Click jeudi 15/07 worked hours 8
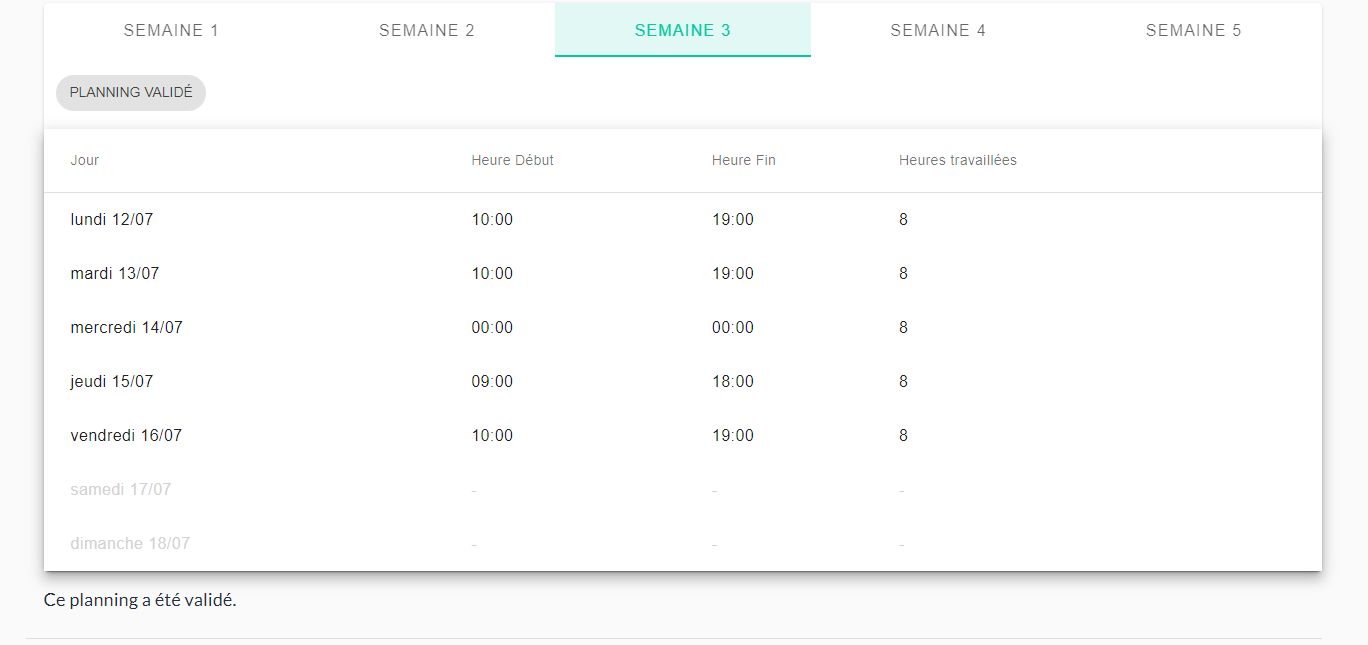The image size is (1368, 645). point(904,381)
